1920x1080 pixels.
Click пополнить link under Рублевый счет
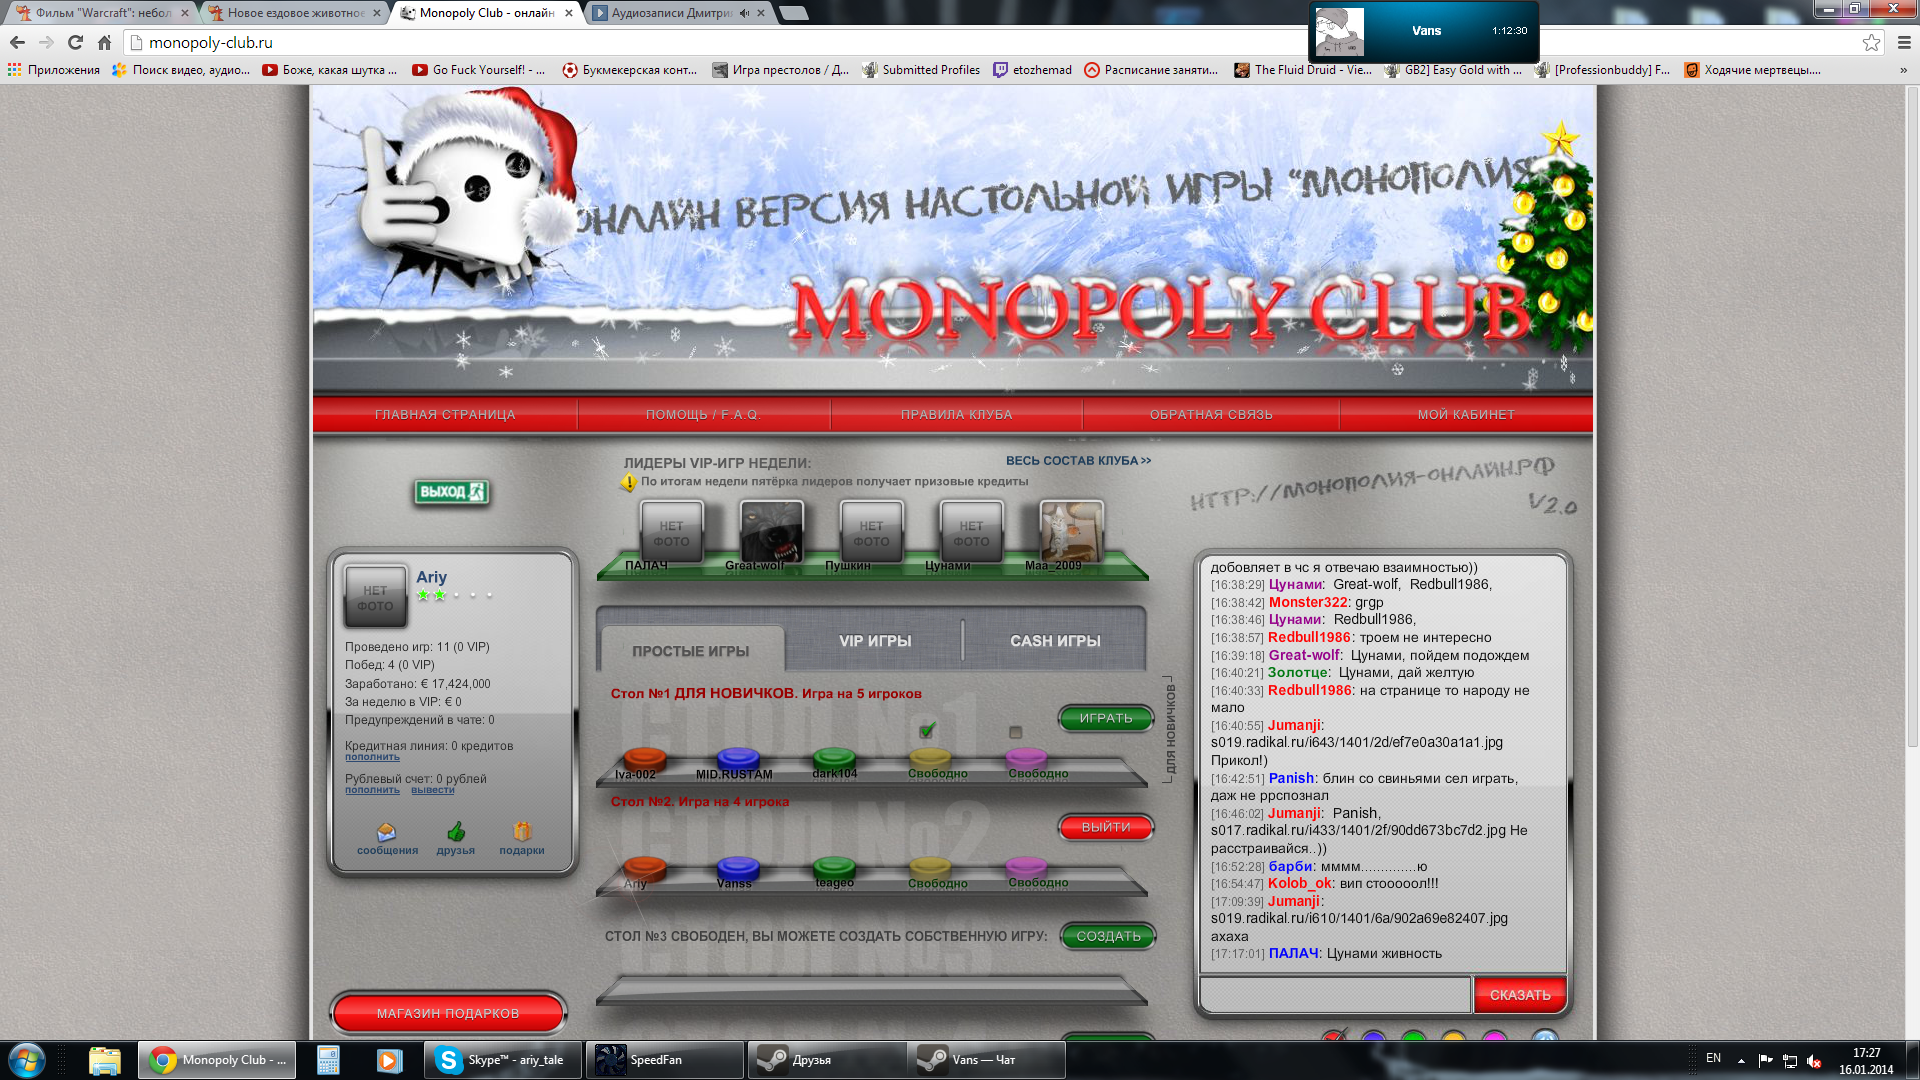tap(372, 790)
